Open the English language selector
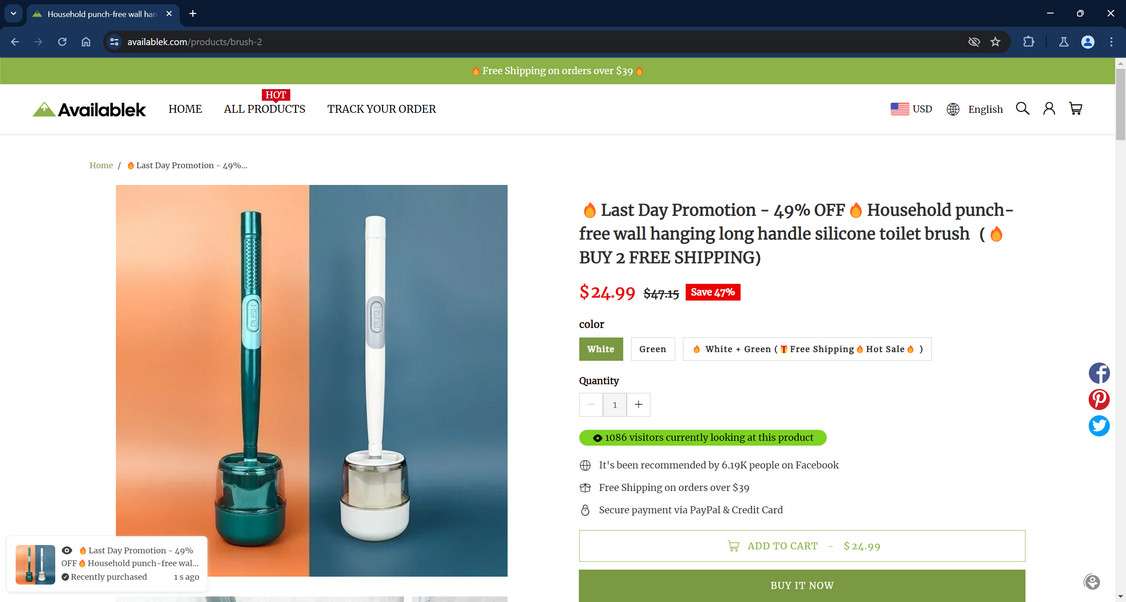 [x=974, y=109]
